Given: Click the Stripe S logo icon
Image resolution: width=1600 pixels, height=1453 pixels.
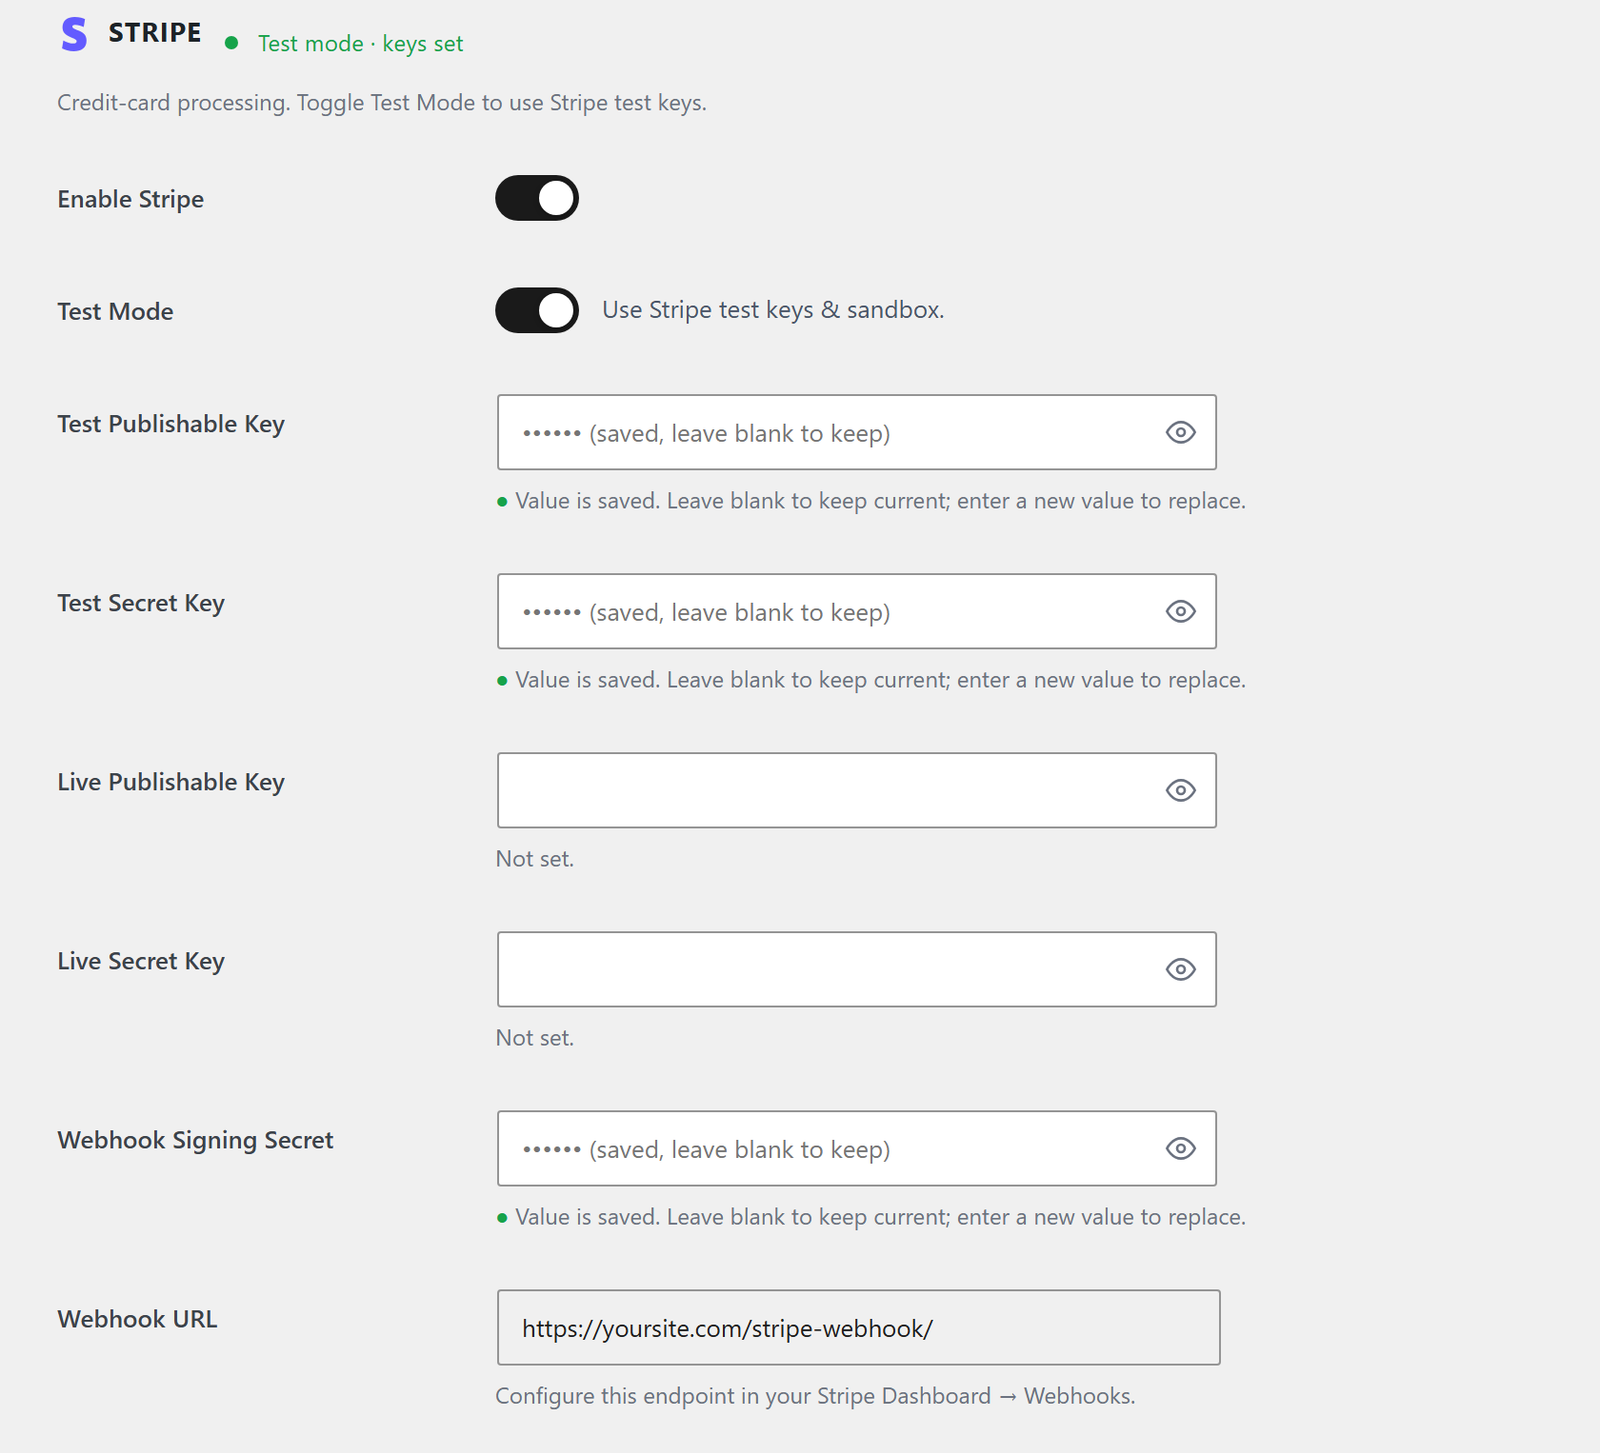Looking at the screenshot, I should pos(74,34).
